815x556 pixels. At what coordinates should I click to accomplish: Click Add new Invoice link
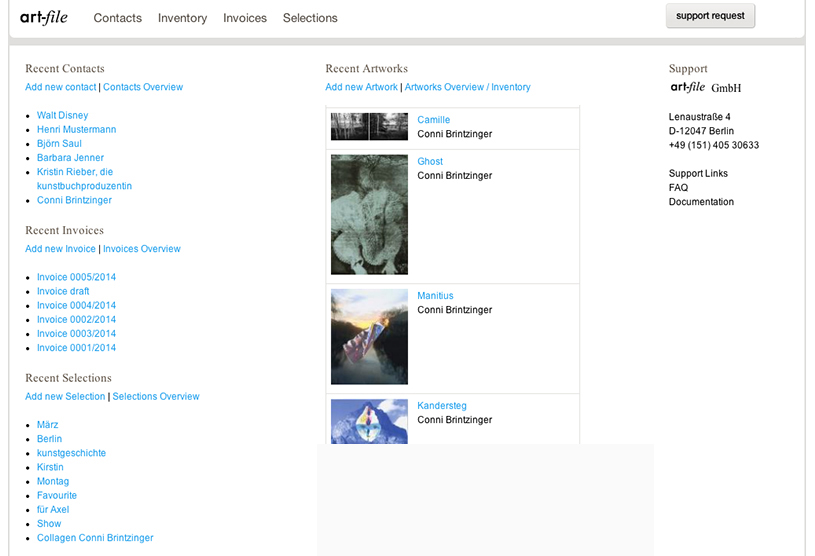point(60,249)
